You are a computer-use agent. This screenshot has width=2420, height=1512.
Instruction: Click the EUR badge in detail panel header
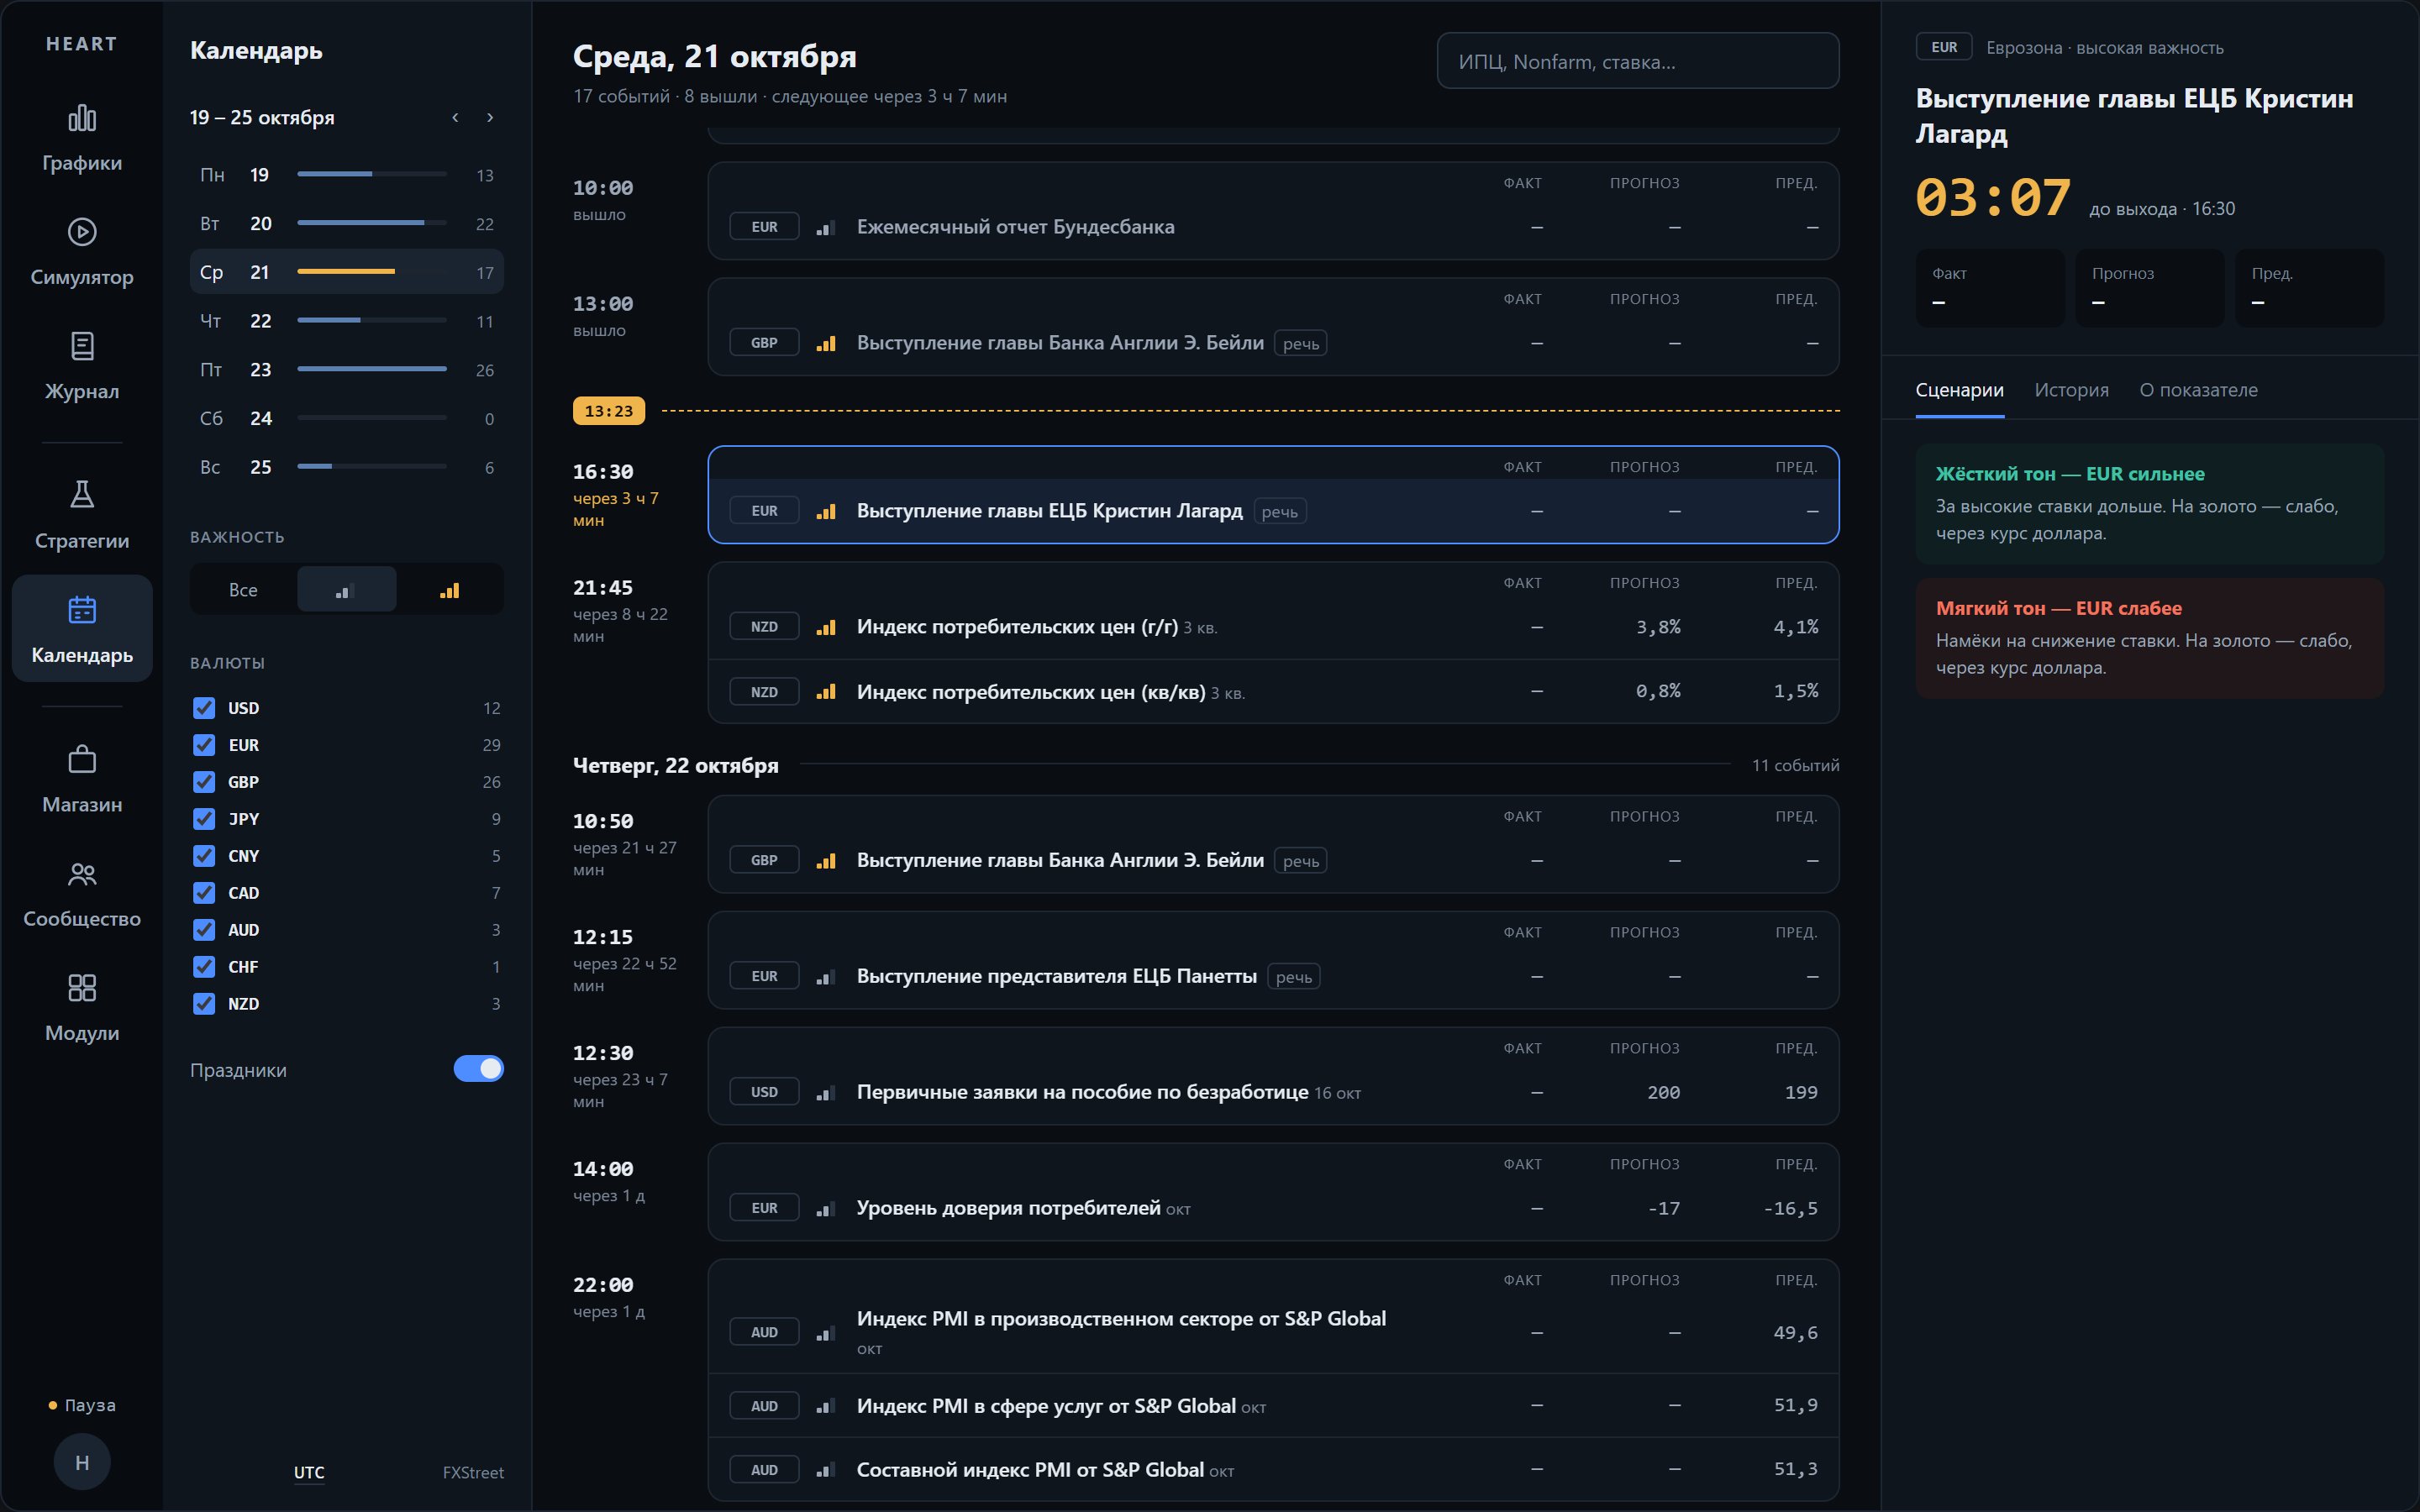tap(1944, 47)
